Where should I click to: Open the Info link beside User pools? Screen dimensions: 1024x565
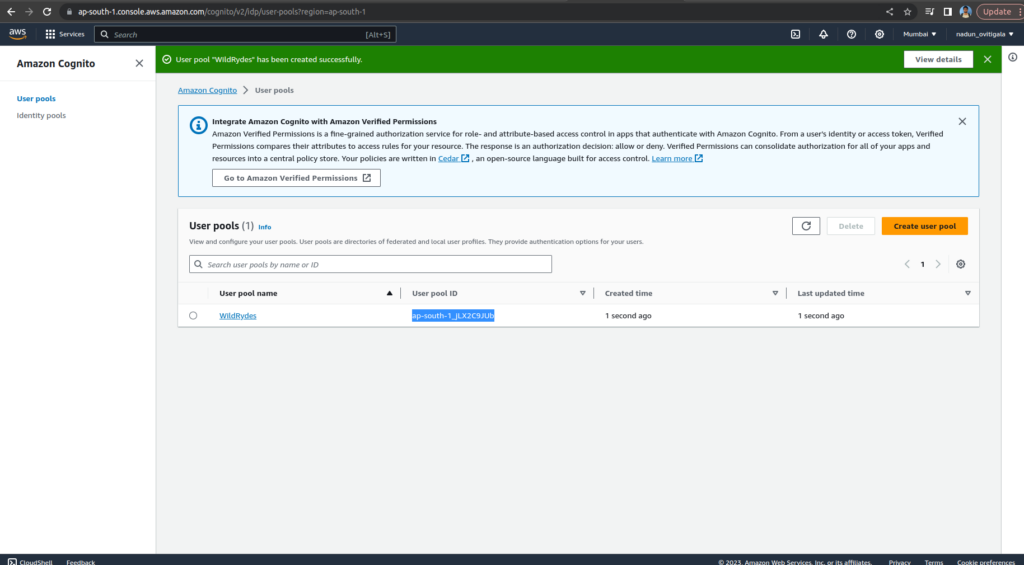[x=264, y=227]
